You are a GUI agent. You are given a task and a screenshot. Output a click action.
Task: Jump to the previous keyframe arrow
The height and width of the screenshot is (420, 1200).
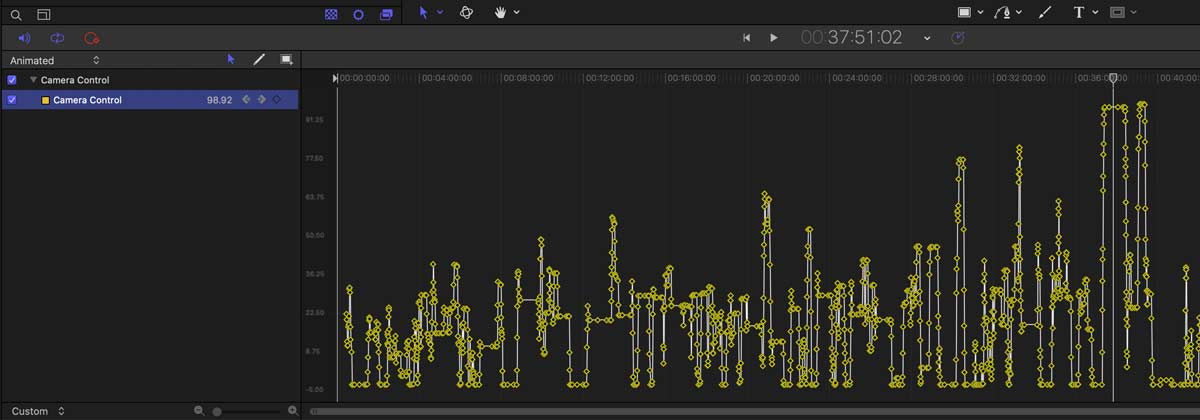point(246,100)
